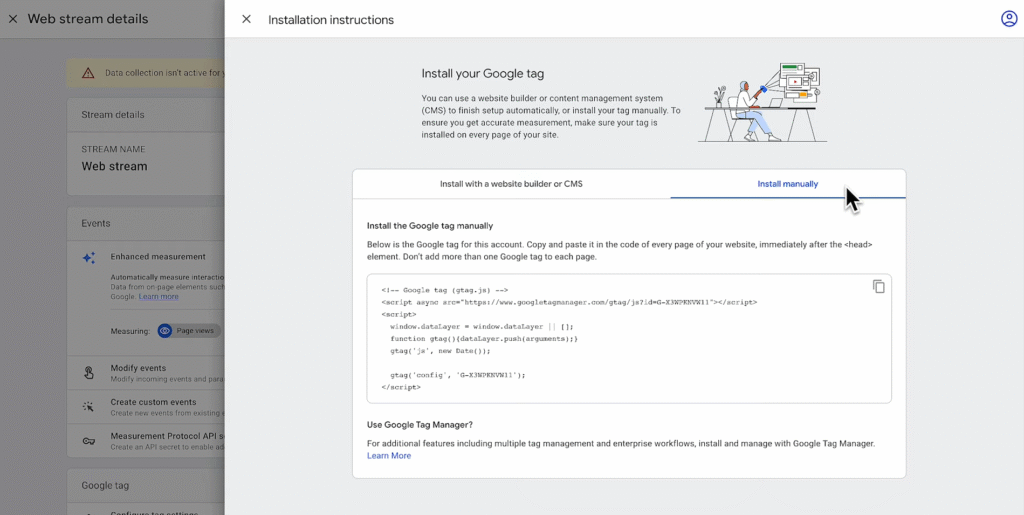The image size is (1024, 515).
Task: Click the 'Install your Google tag' title
Action: (x=483, y=73)
